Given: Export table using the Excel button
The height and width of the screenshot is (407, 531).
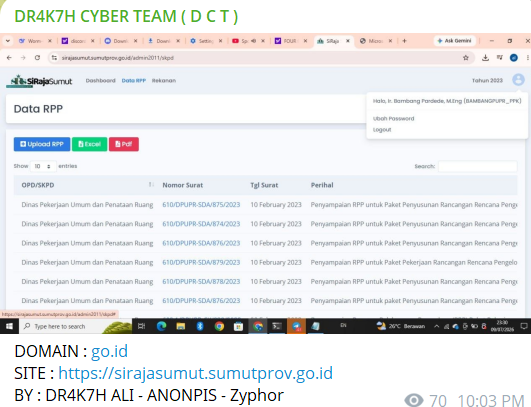Looking at the screenshot, I should [90, 144].
